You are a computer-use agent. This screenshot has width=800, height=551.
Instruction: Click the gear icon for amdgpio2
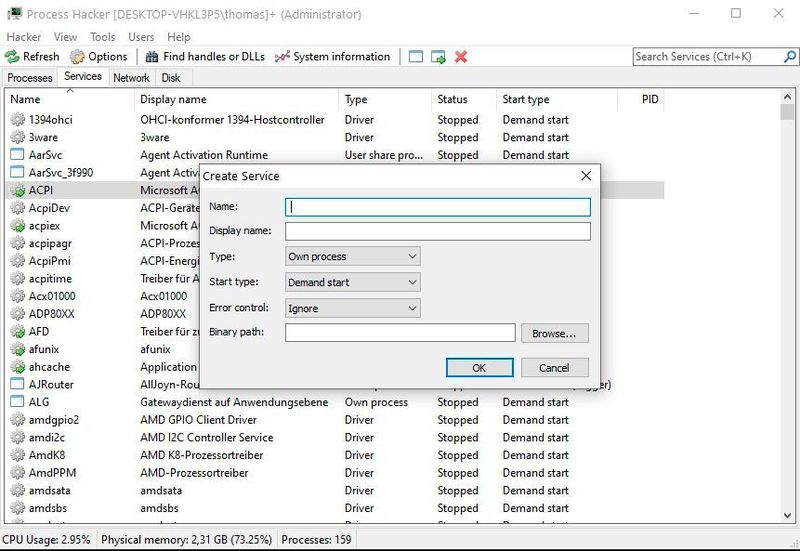pyautogui.click(x=17, y=420)
